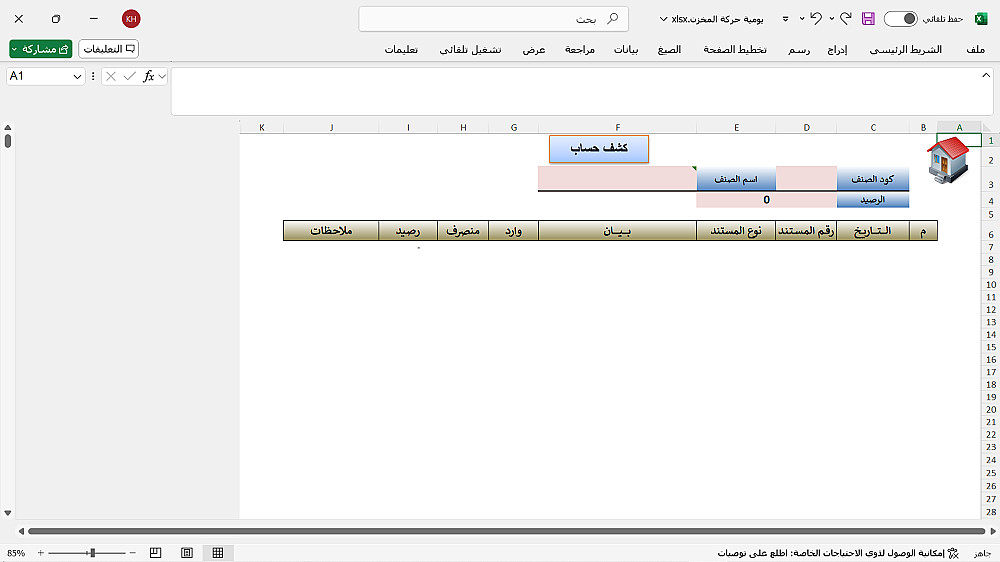Confirm the formula bar entry (checkmark)
This screenshot has height=562, width=1000.
click(129, 76)
